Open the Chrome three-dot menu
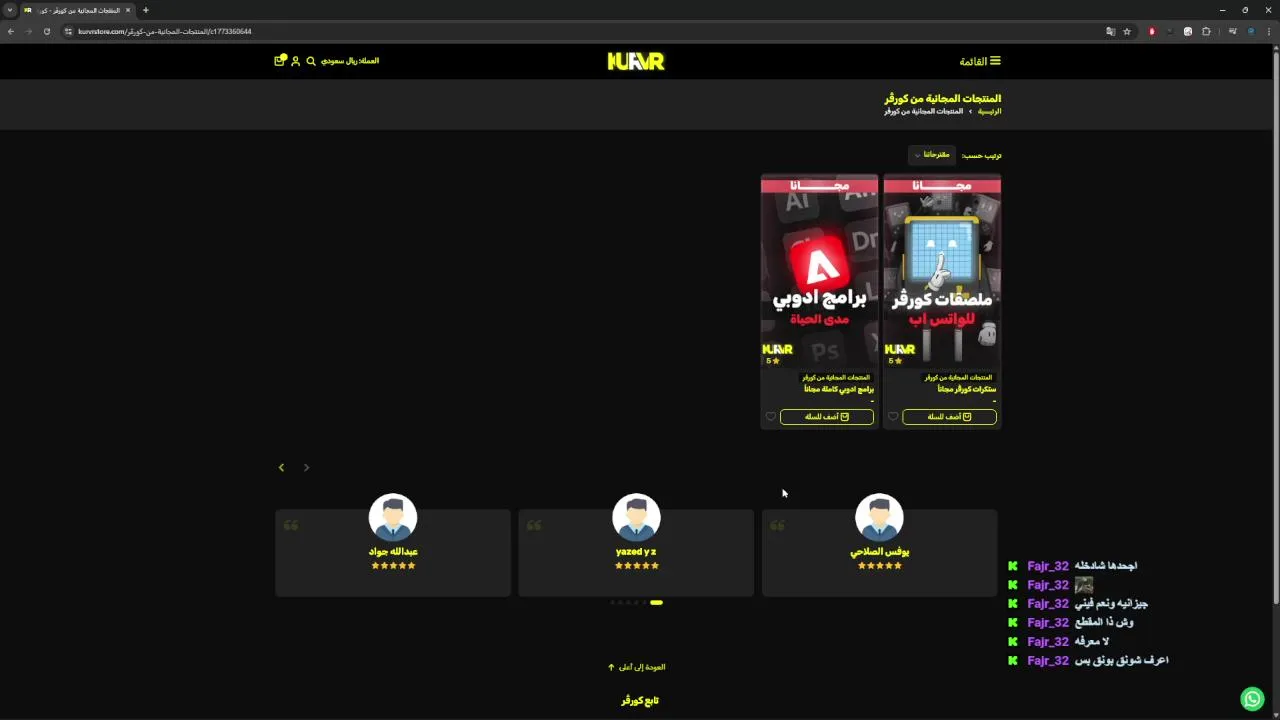 pyautogui.click(x=1268, y=31)
